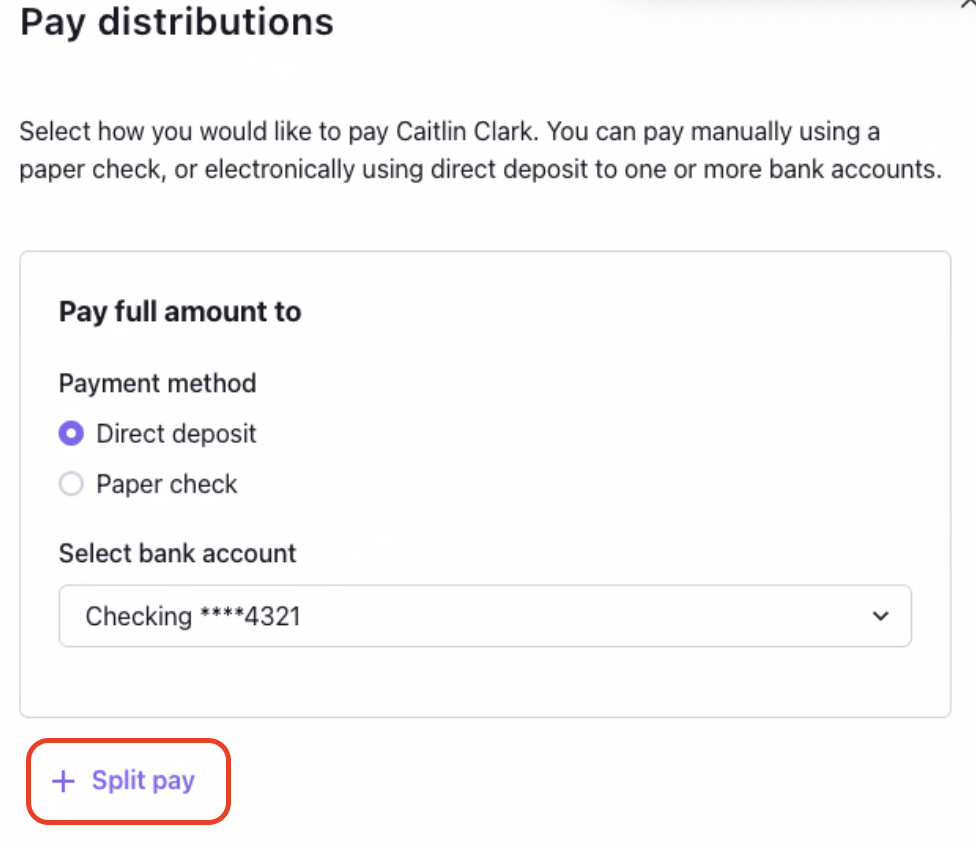
Task: Select the Direct deposit radio button
Action: tap(71, 434)
